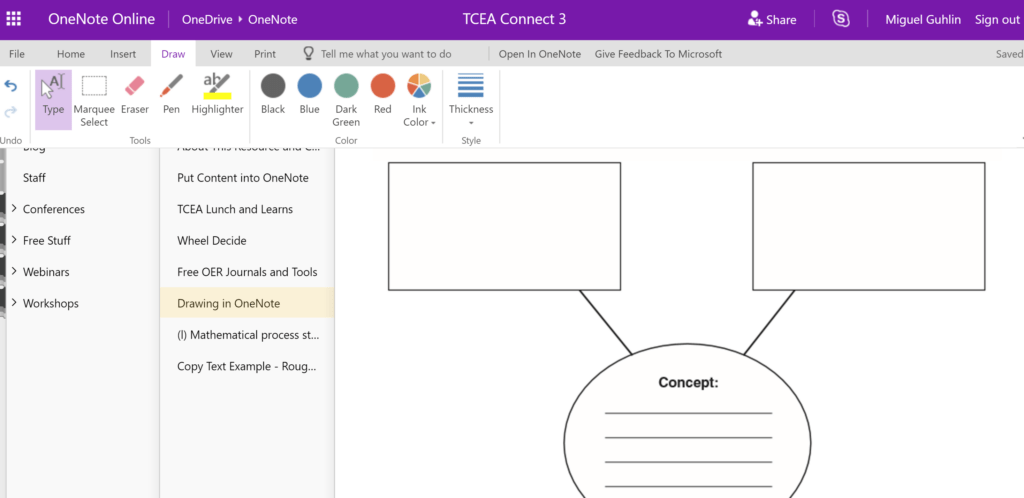Switch to the View tab
1024x498 pixels.
coord(221,54)
